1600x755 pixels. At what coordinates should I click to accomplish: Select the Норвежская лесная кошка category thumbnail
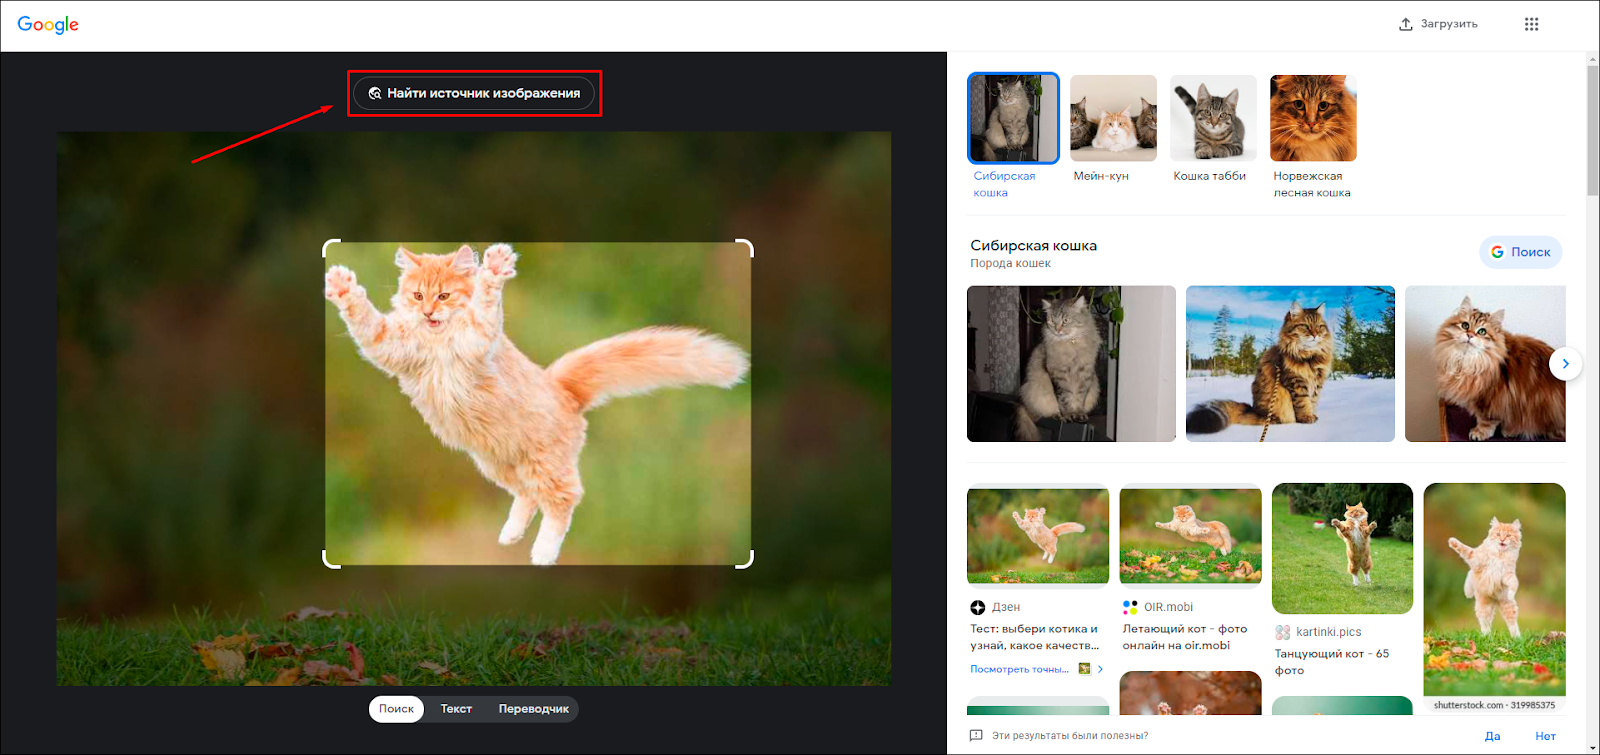[x=1313, y=118]
